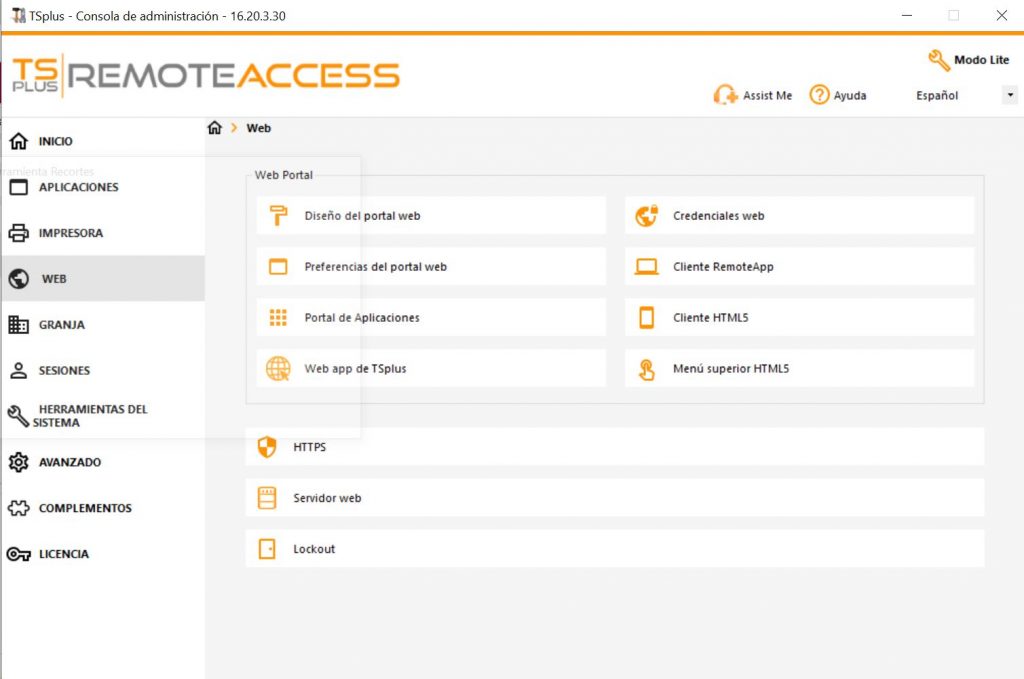Screen dimensions: 1024x679
Task: Open Sesiones from the sidebar
Action: [64, 371]
